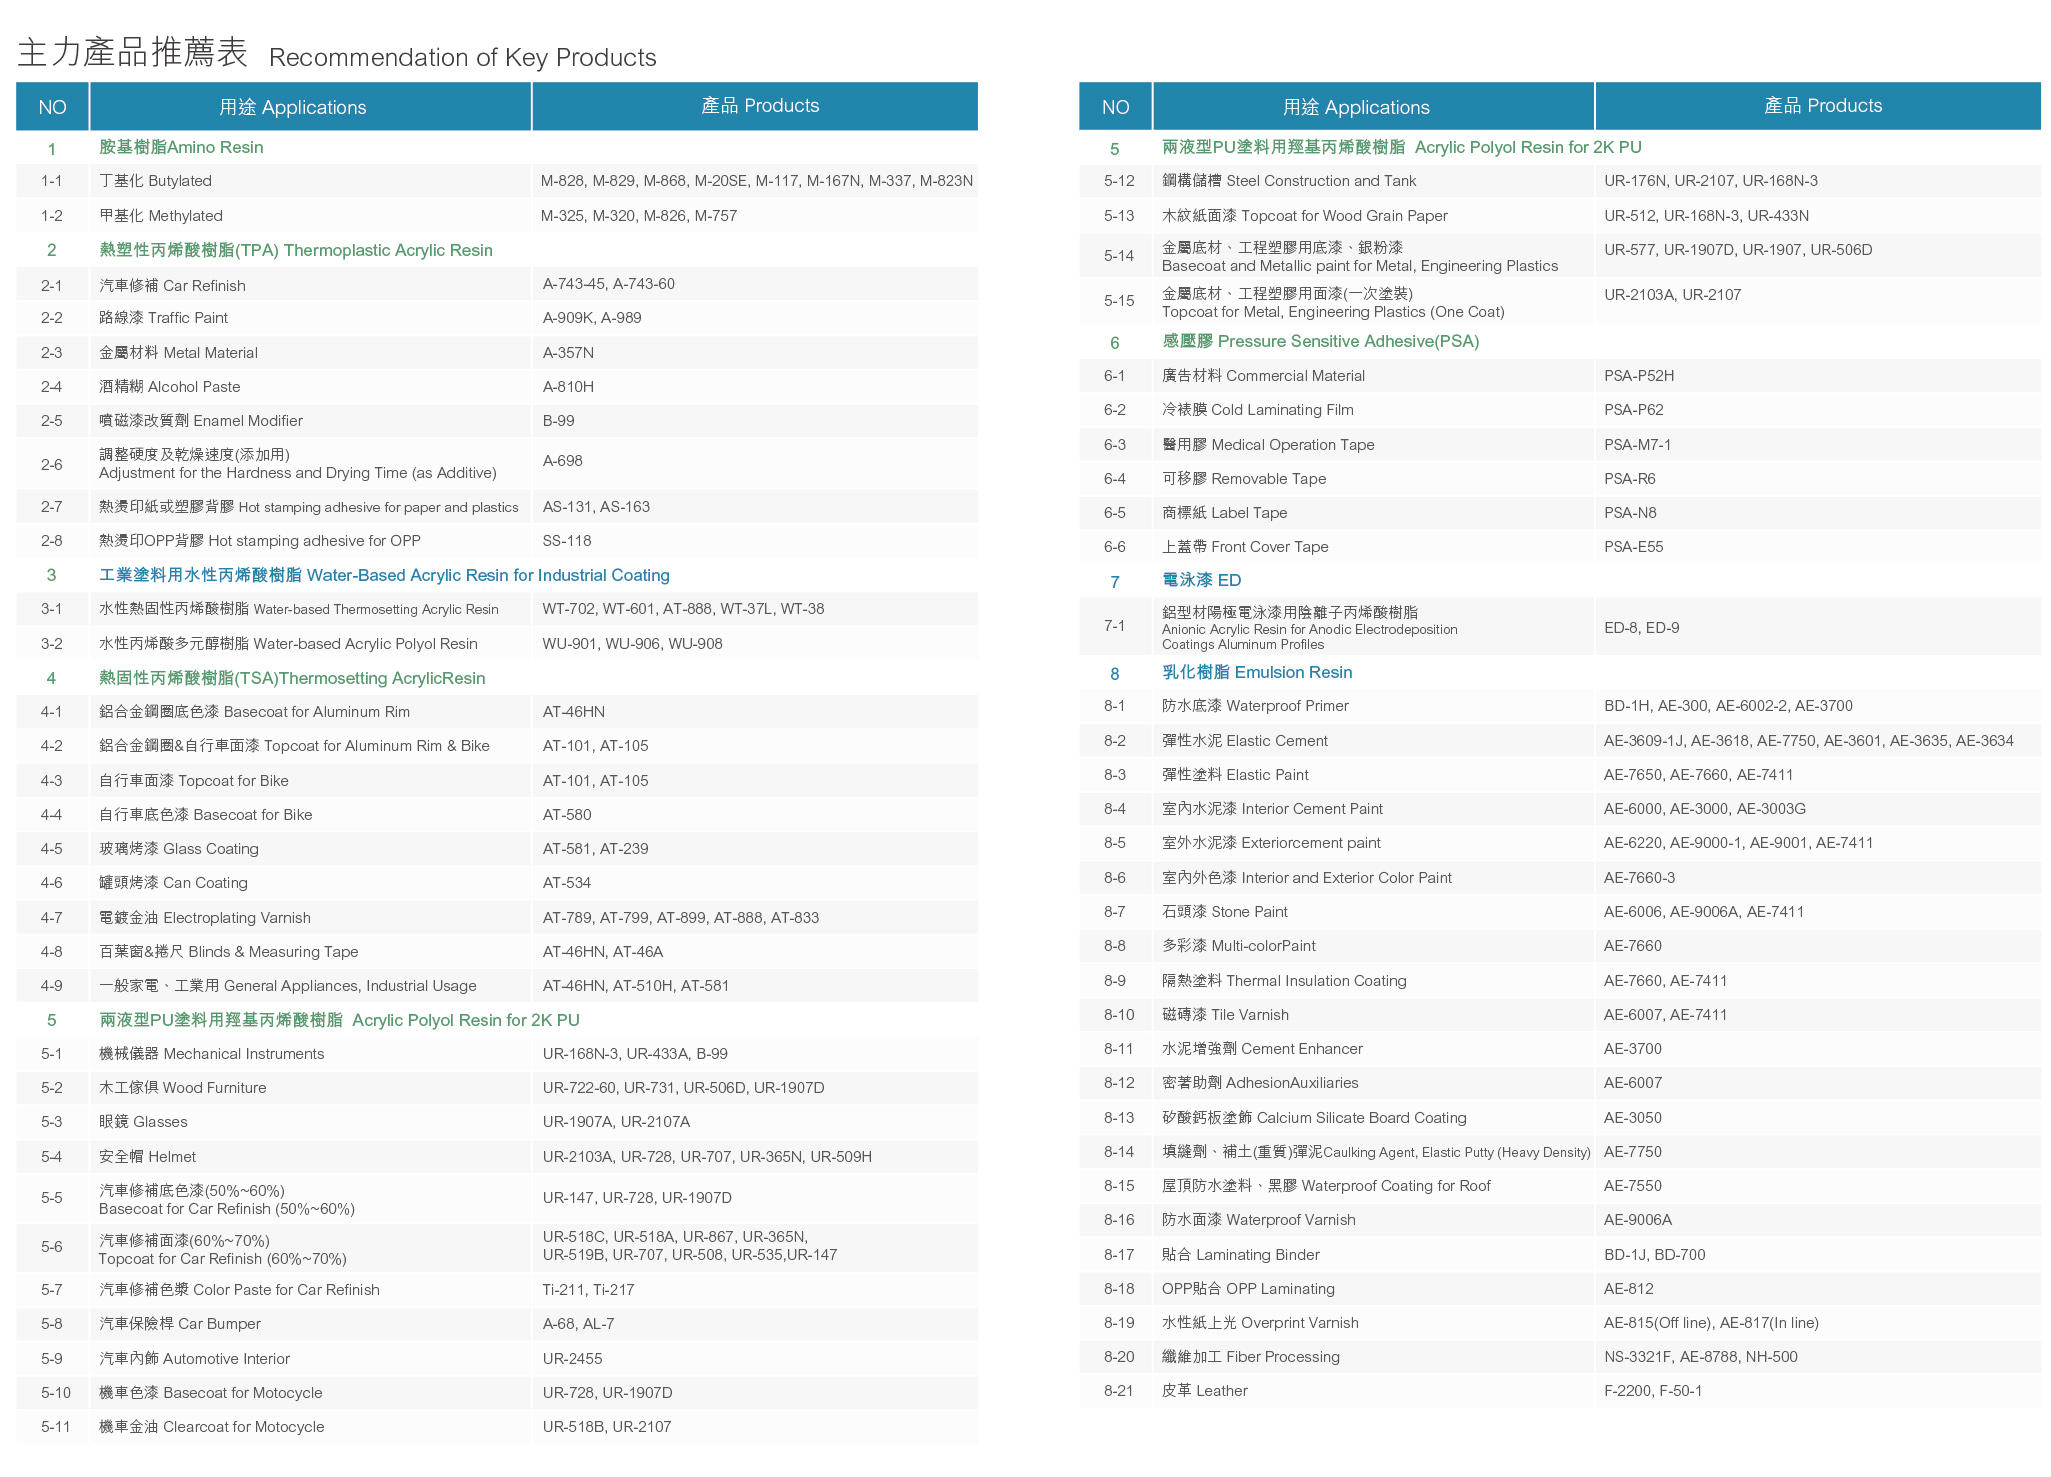Click the Emulsion Resin section heading
The height and width of the screenshot is (1477, 2051).
pos(1257,673)
